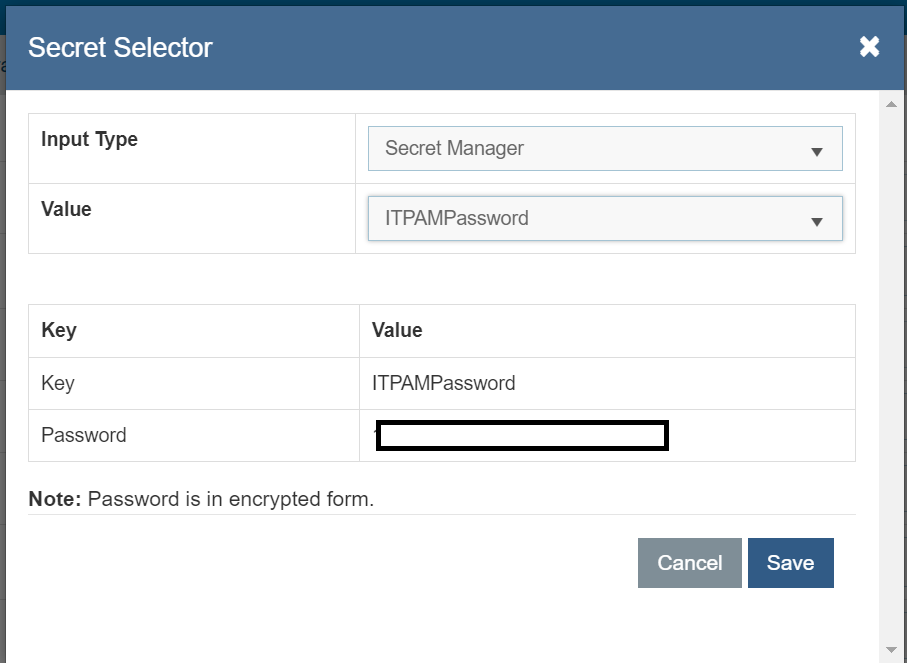The width and height of the screenshot is (907, 663).
Task: Click the note about encrypted password
Action: (x=201, y=498)
